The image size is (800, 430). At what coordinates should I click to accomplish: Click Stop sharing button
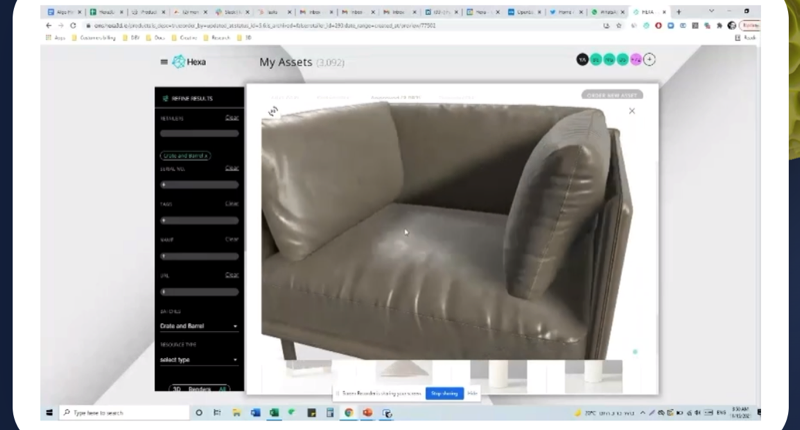coord(444,393)
